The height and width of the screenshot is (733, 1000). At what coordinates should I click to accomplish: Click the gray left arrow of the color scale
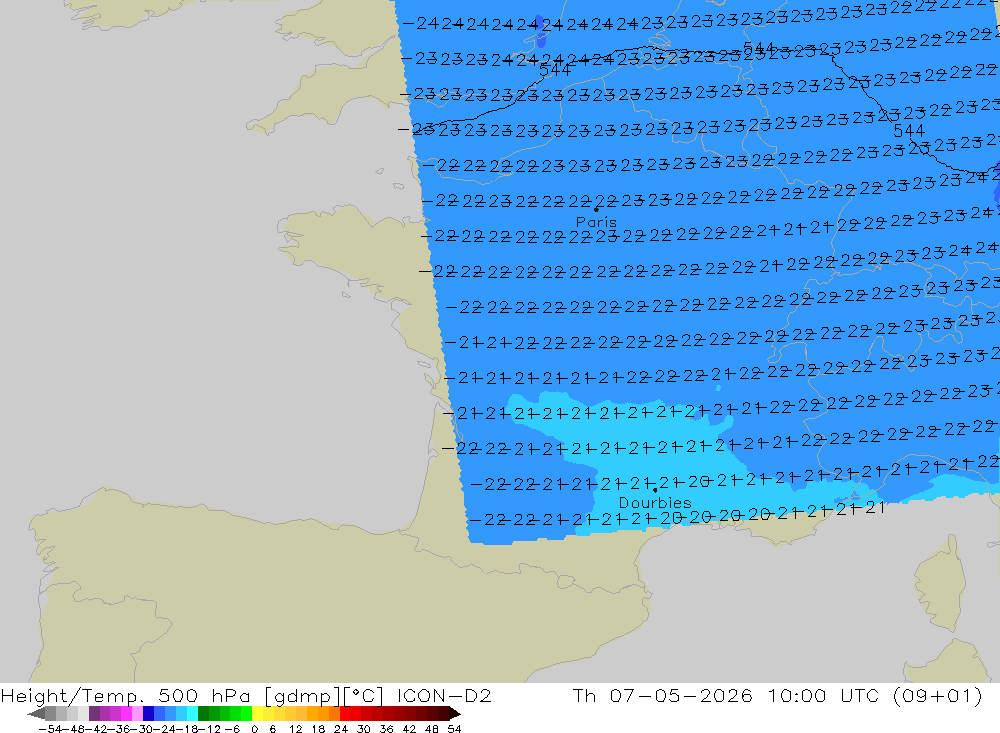36,713
